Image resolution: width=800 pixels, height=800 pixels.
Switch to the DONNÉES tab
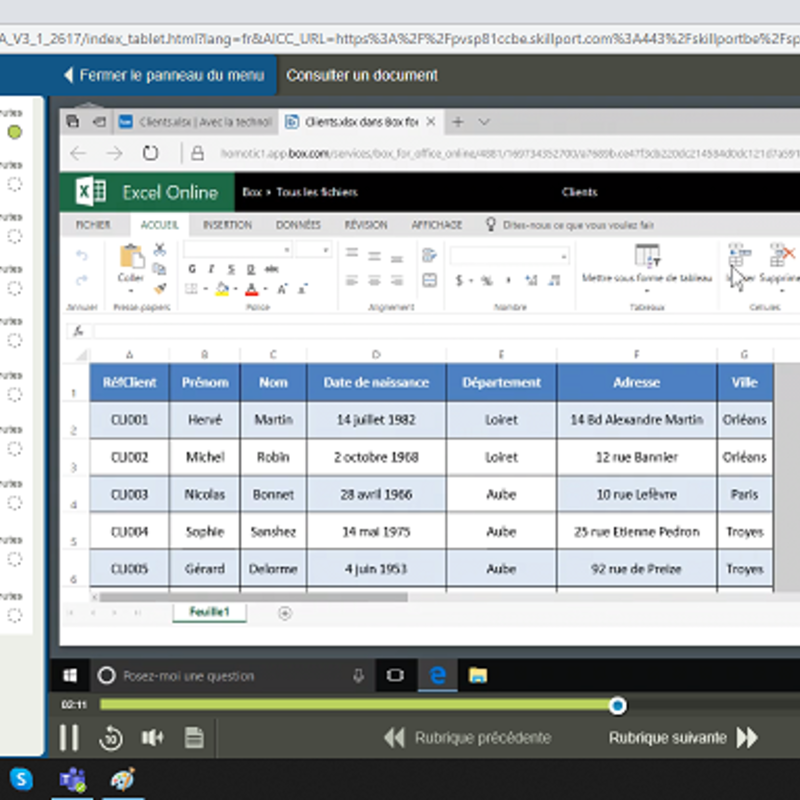[x=298, y=224]
